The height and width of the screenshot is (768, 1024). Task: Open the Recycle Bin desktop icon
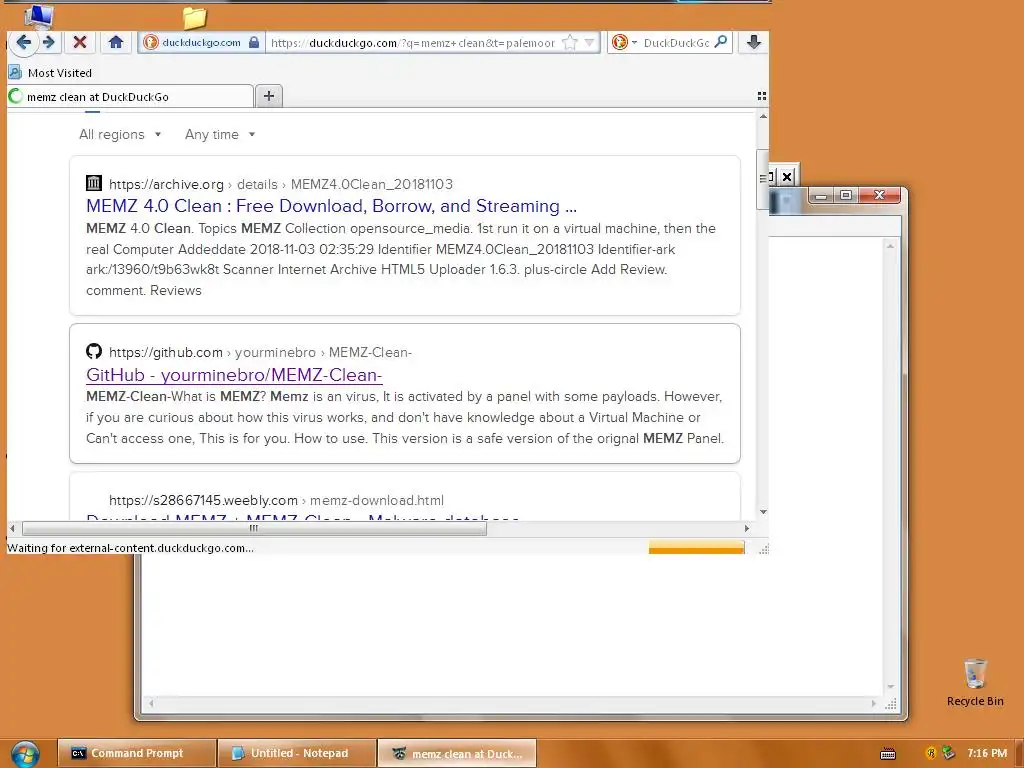974,682
